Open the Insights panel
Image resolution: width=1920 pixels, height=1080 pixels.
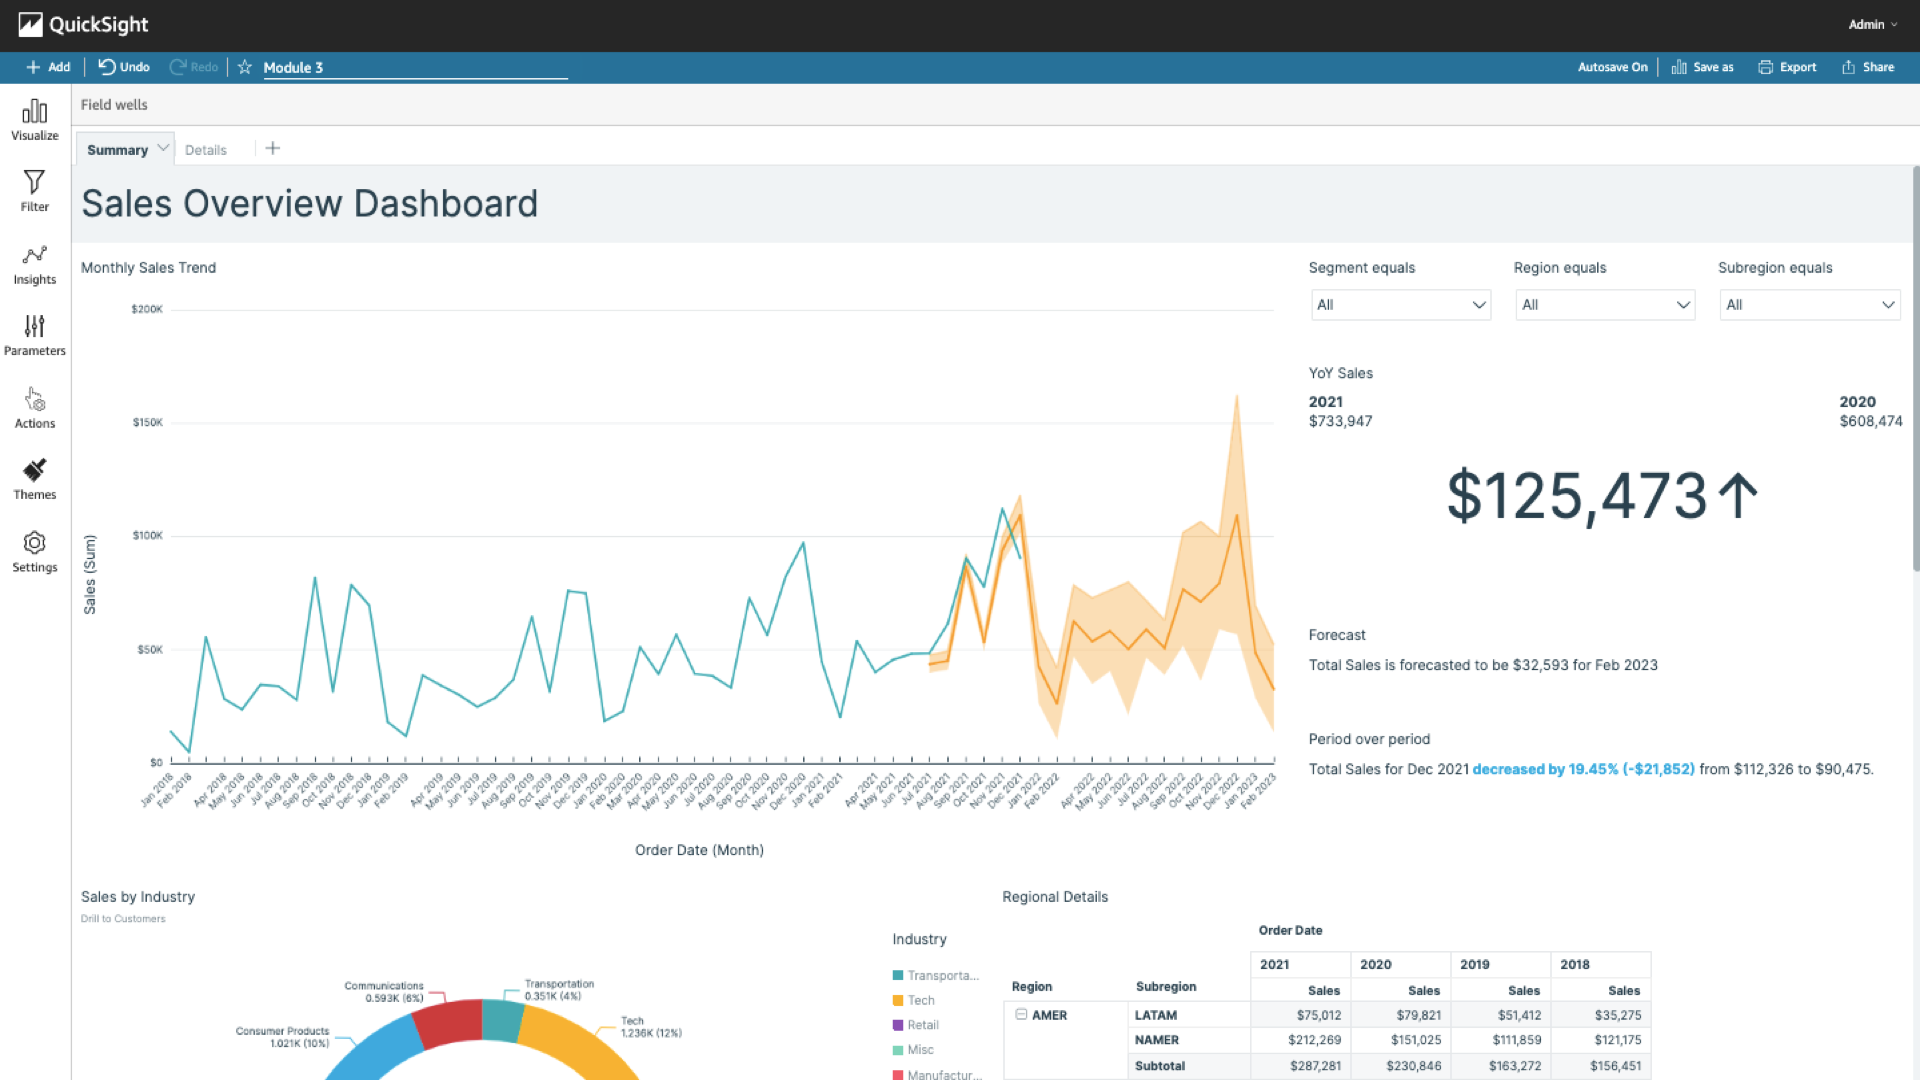click(x=35, y=265)
